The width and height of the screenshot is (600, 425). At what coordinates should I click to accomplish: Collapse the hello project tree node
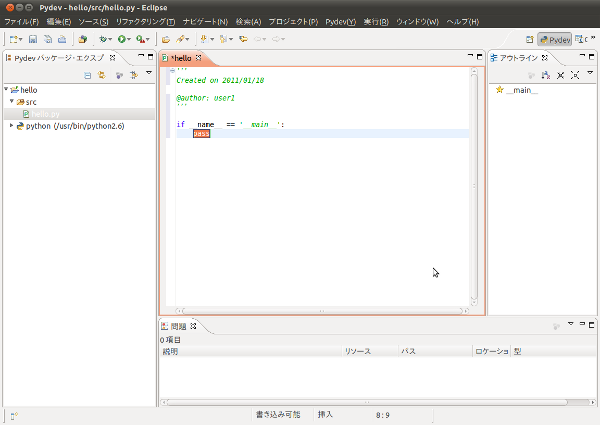coord(6,89)
